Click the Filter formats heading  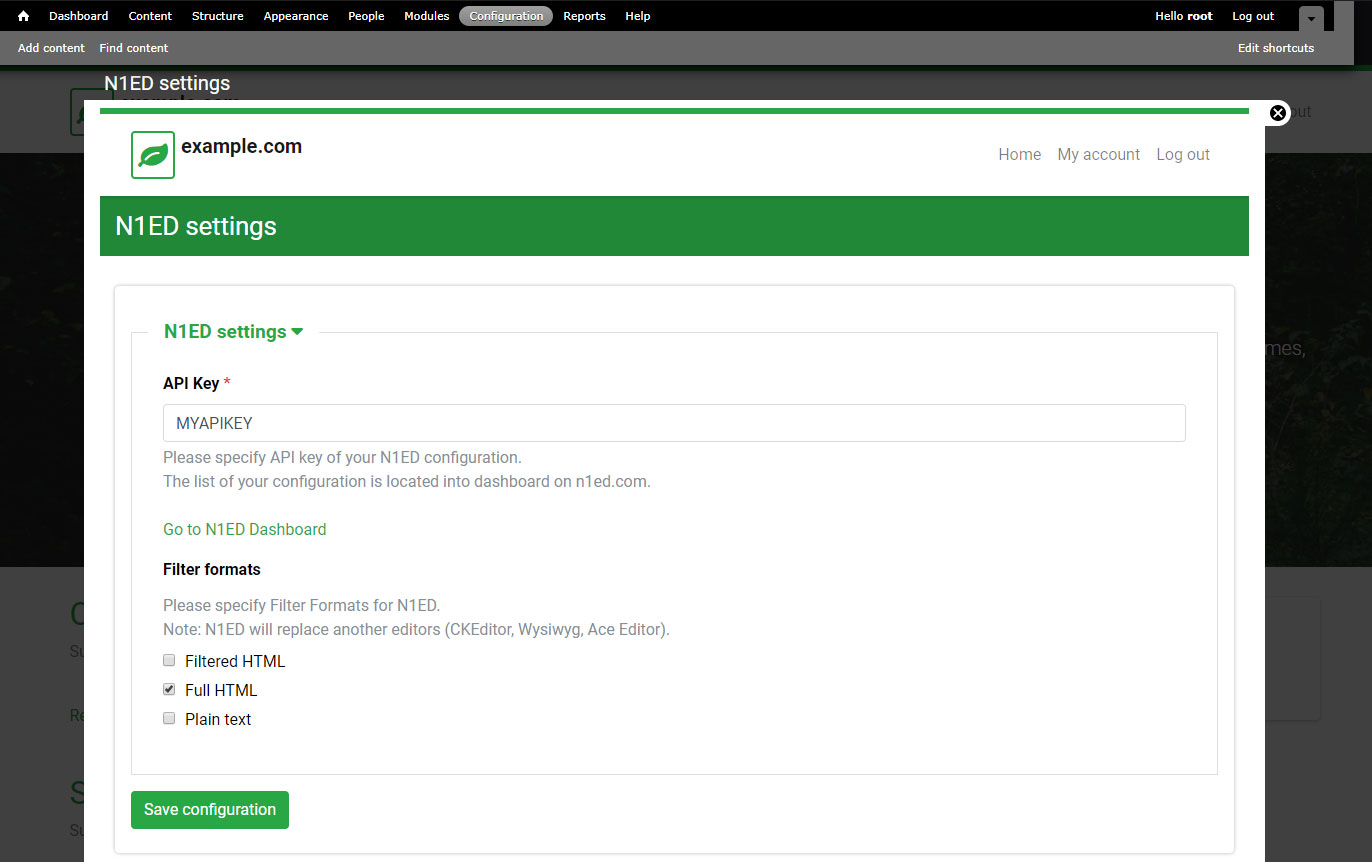tap(212, 569)
